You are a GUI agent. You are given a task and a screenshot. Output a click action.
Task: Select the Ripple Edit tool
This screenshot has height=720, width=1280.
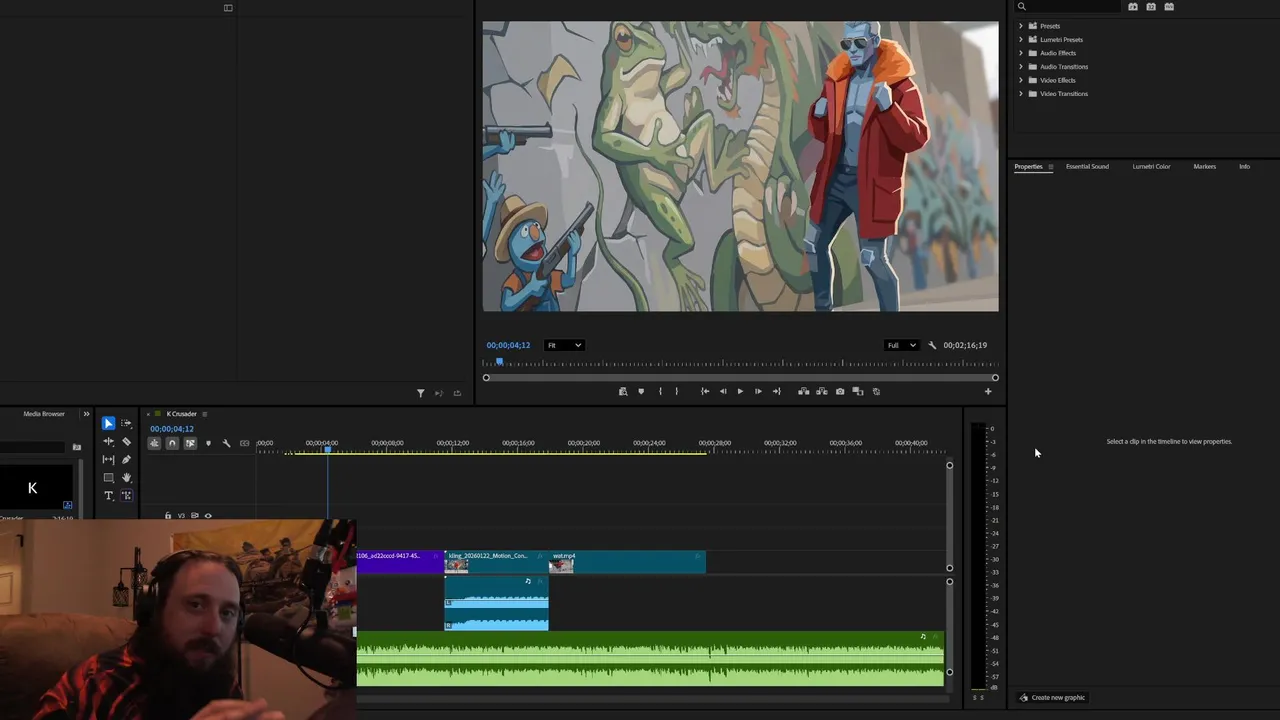point(108,441)
